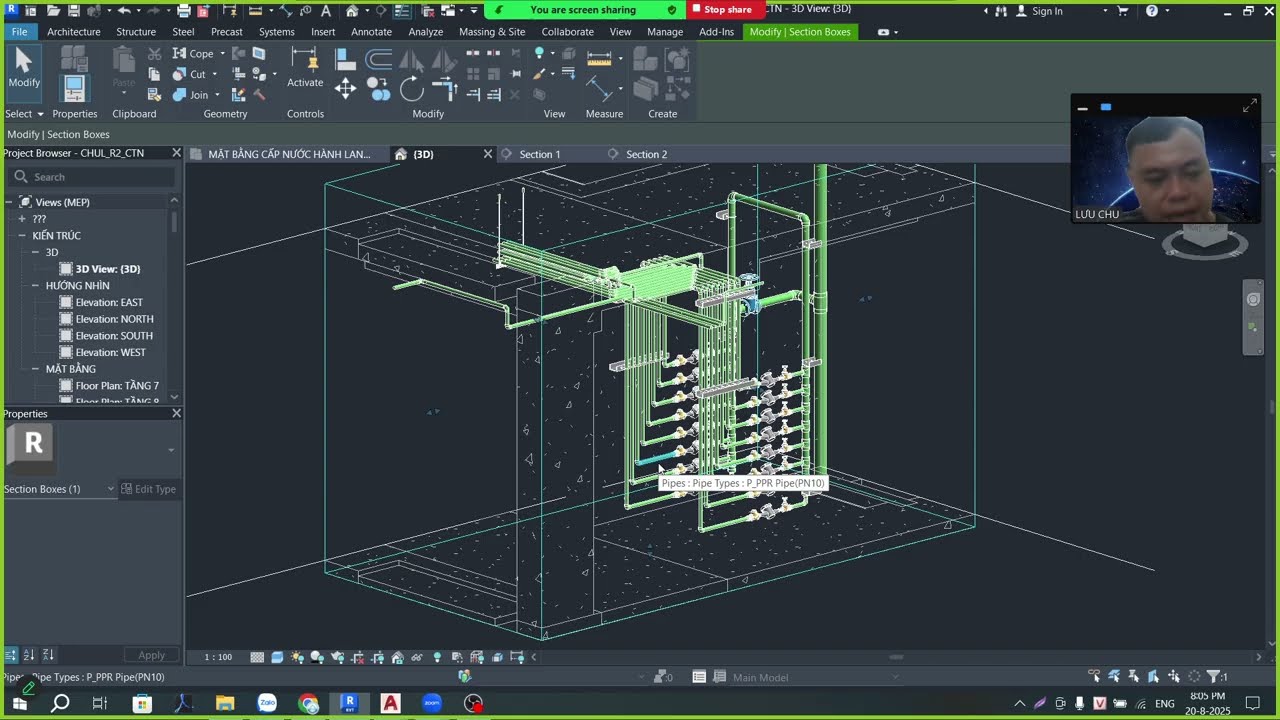The height and width of the screenshot is (720, 1280).
Task: Select Elevation: NORTH in Project Browser
Action: tap(115, 319)
